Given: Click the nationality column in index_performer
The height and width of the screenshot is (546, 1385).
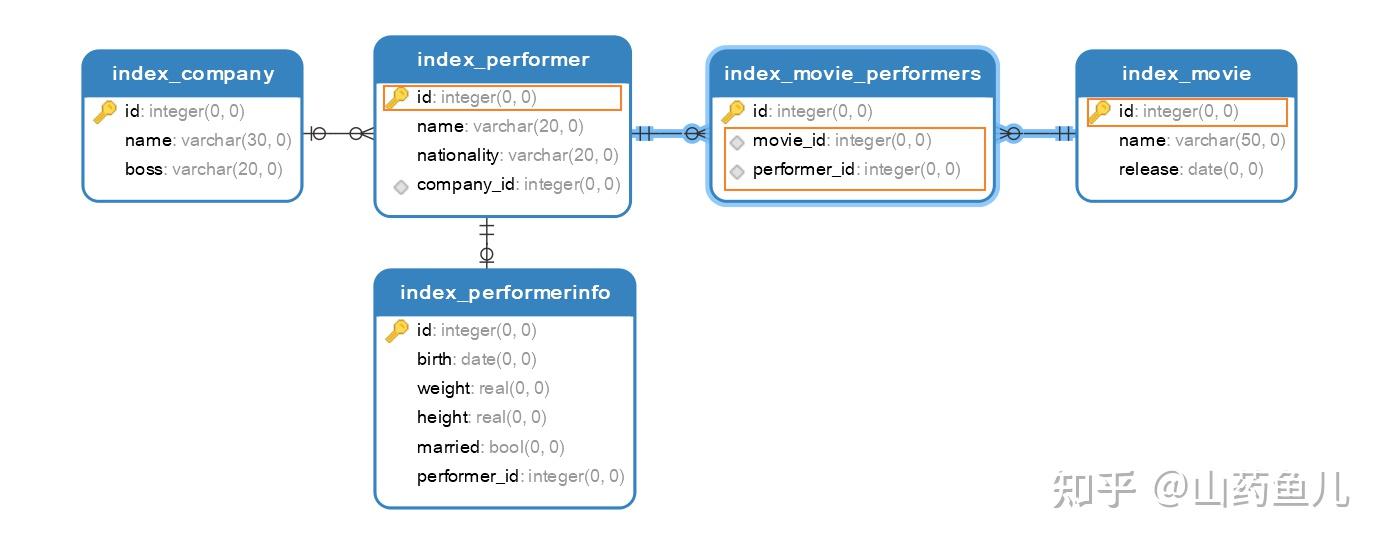Looking at the screenshot, I should (x=517, y=155).
